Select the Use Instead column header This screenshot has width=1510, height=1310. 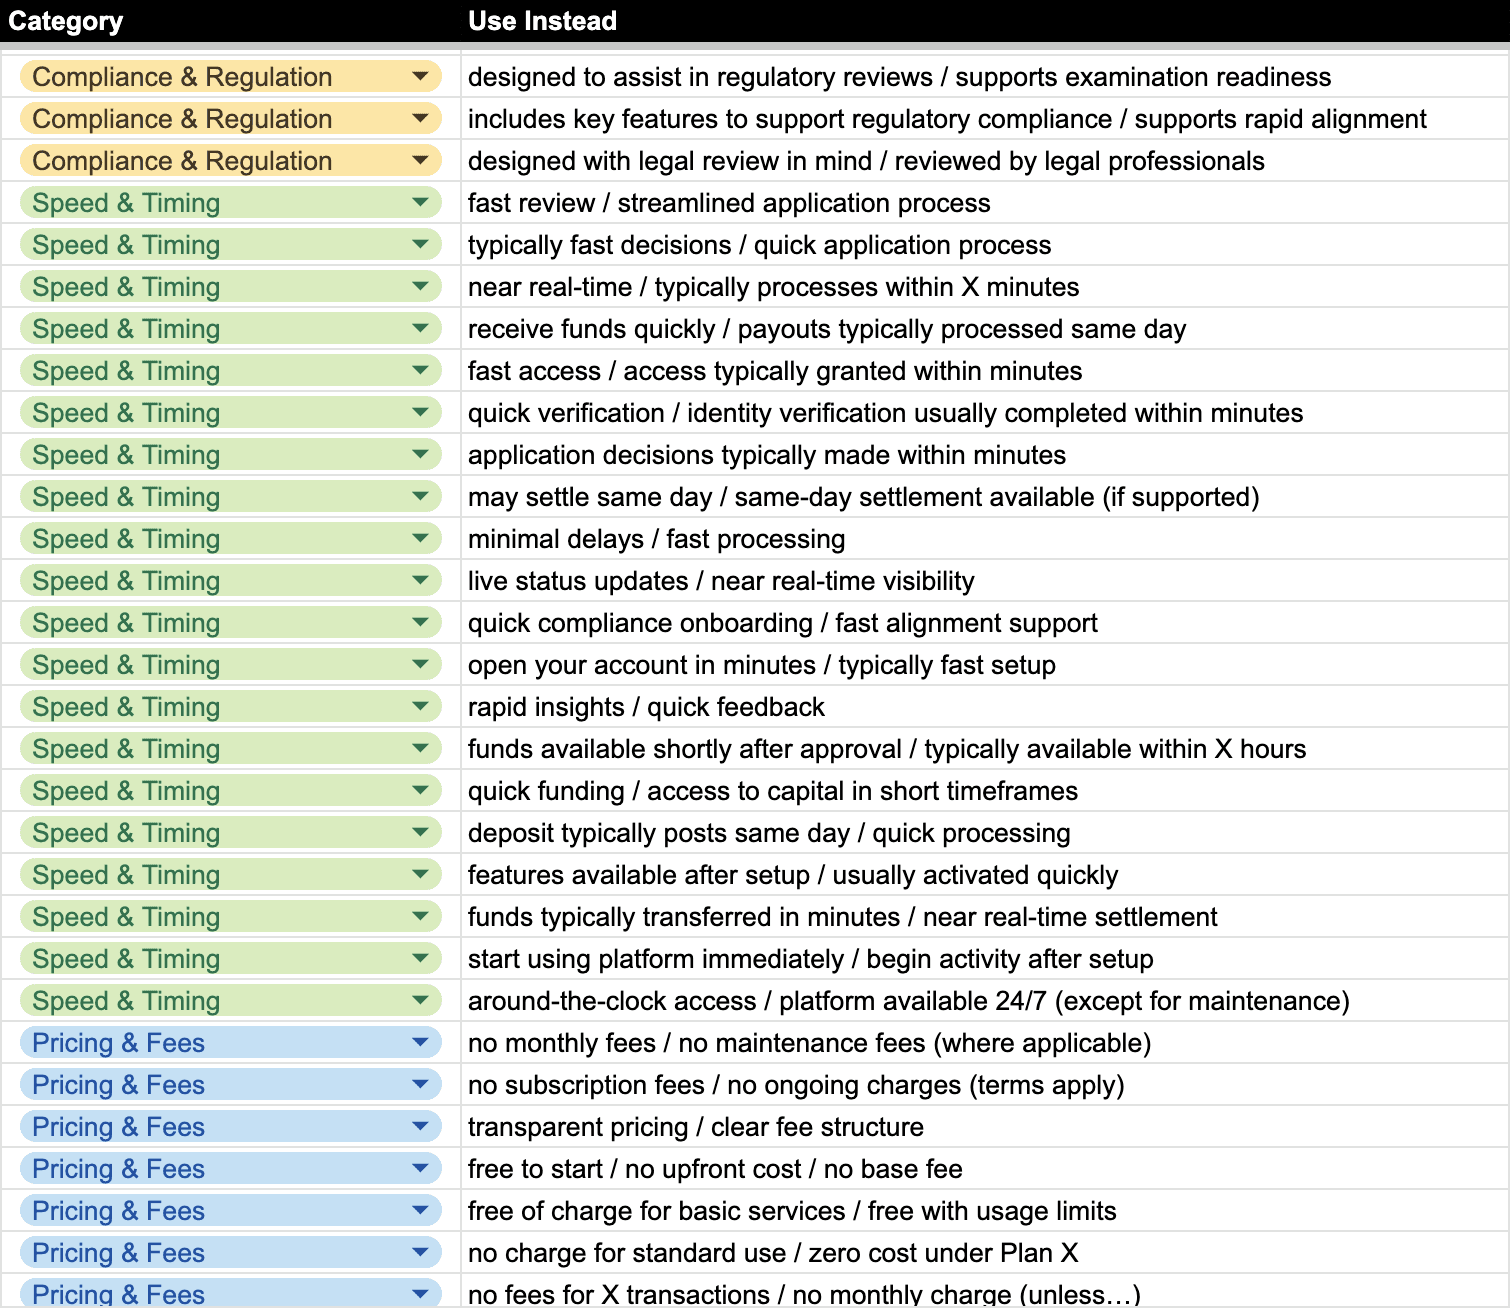(542, 20)
